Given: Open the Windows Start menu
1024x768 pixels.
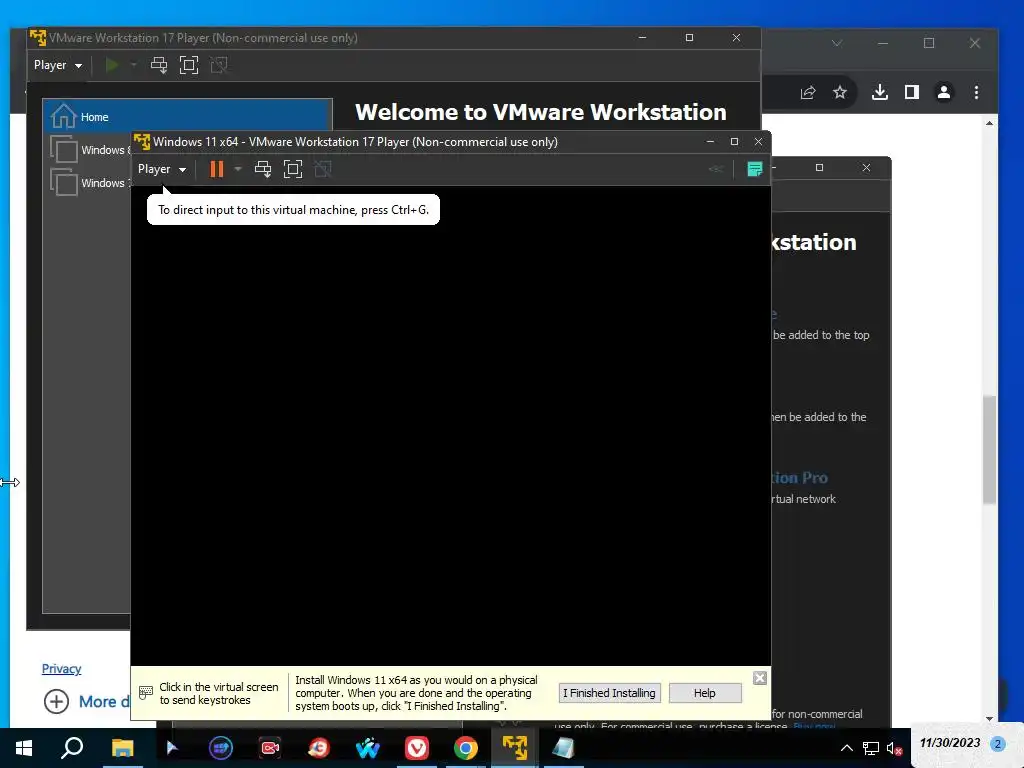Looking at the screenshot, I should pyautogui.click(x=24, y=748).
